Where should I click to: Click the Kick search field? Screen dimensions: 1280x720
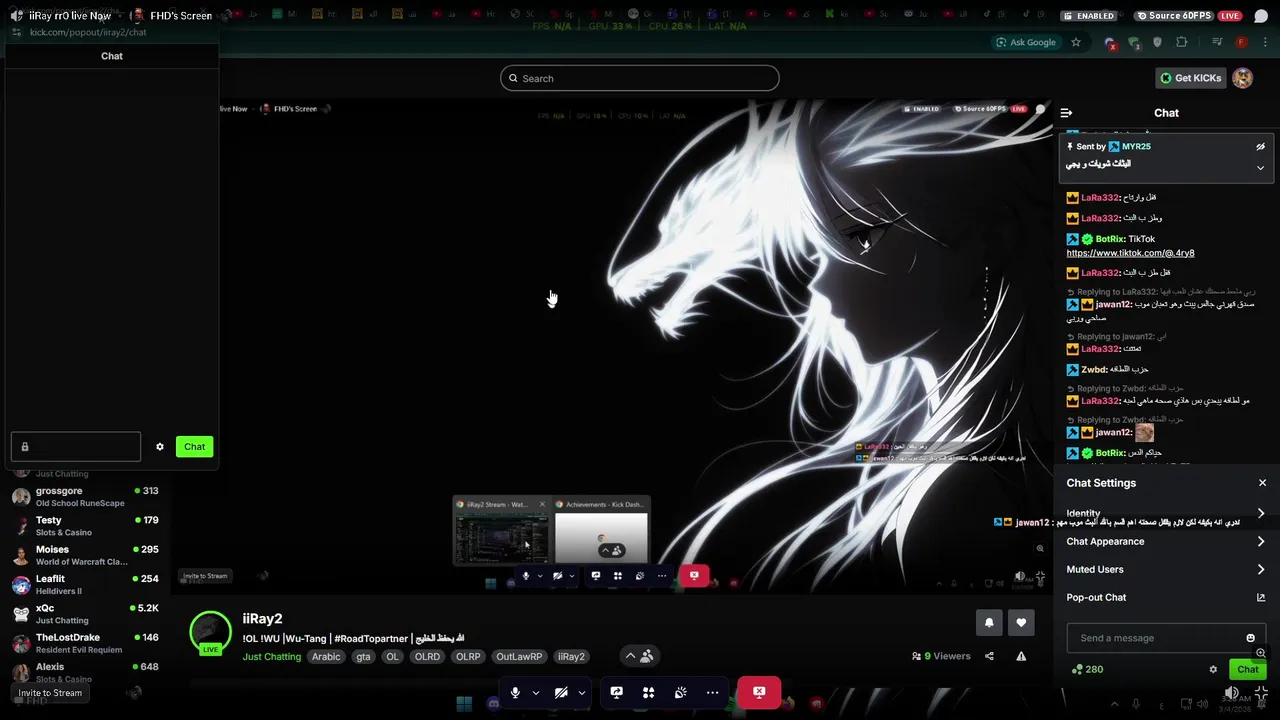click(640, 78)
